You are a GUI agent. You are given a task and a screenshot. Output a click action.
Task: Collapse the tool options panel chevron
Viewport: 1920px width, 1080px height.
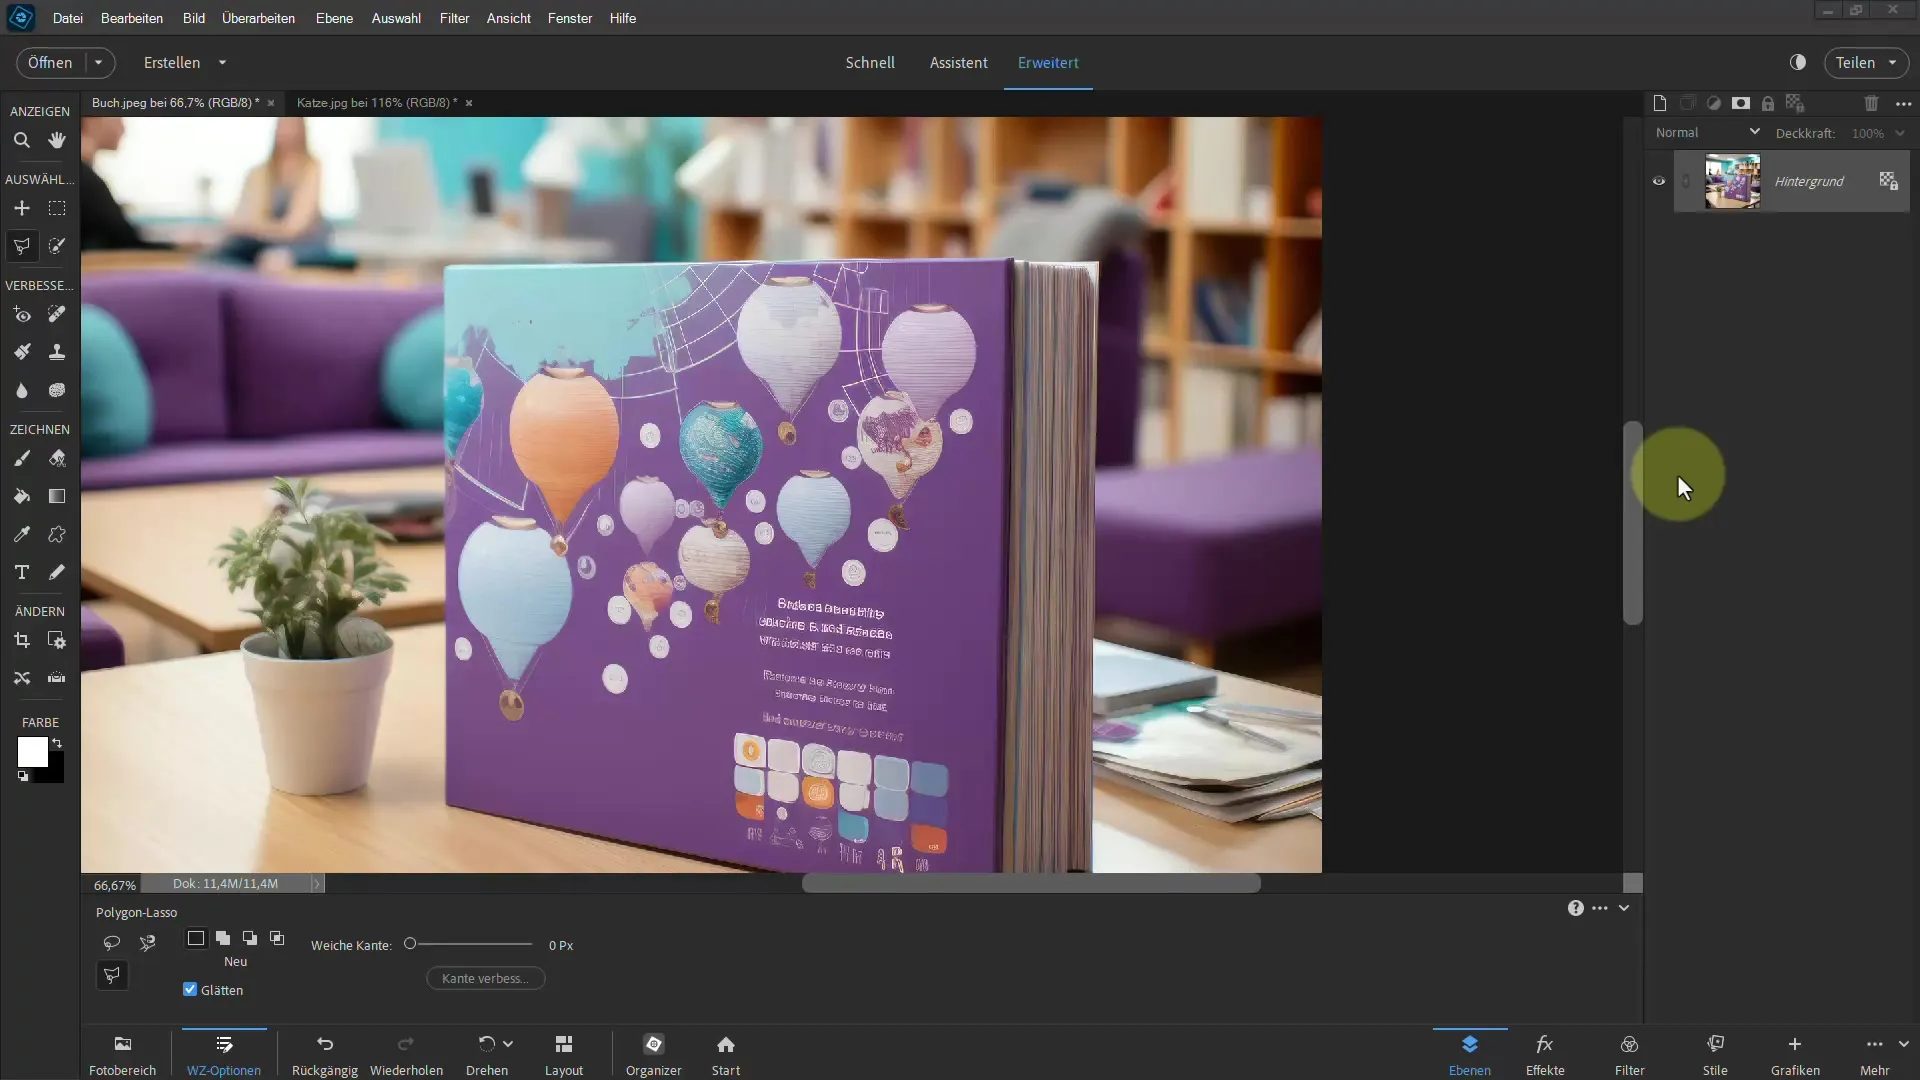[1624, 908]
